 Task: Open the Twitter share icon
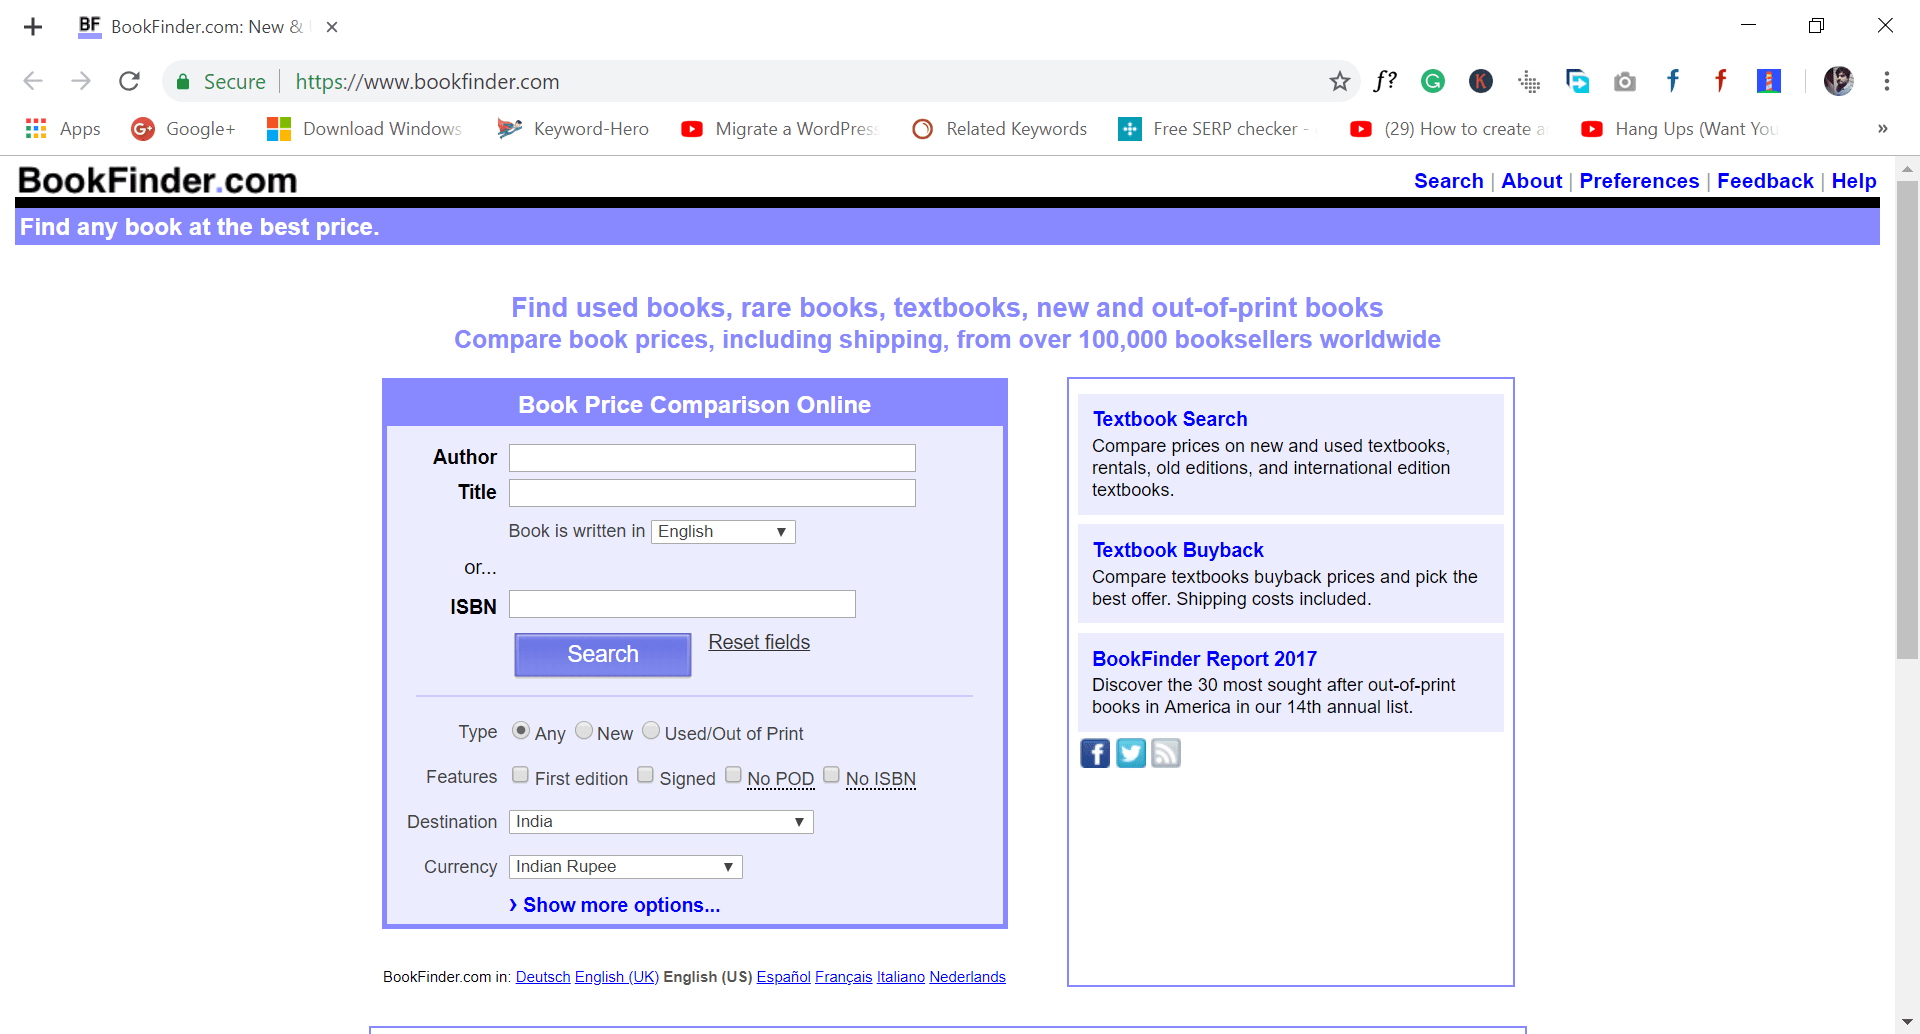pos(1131,753)
